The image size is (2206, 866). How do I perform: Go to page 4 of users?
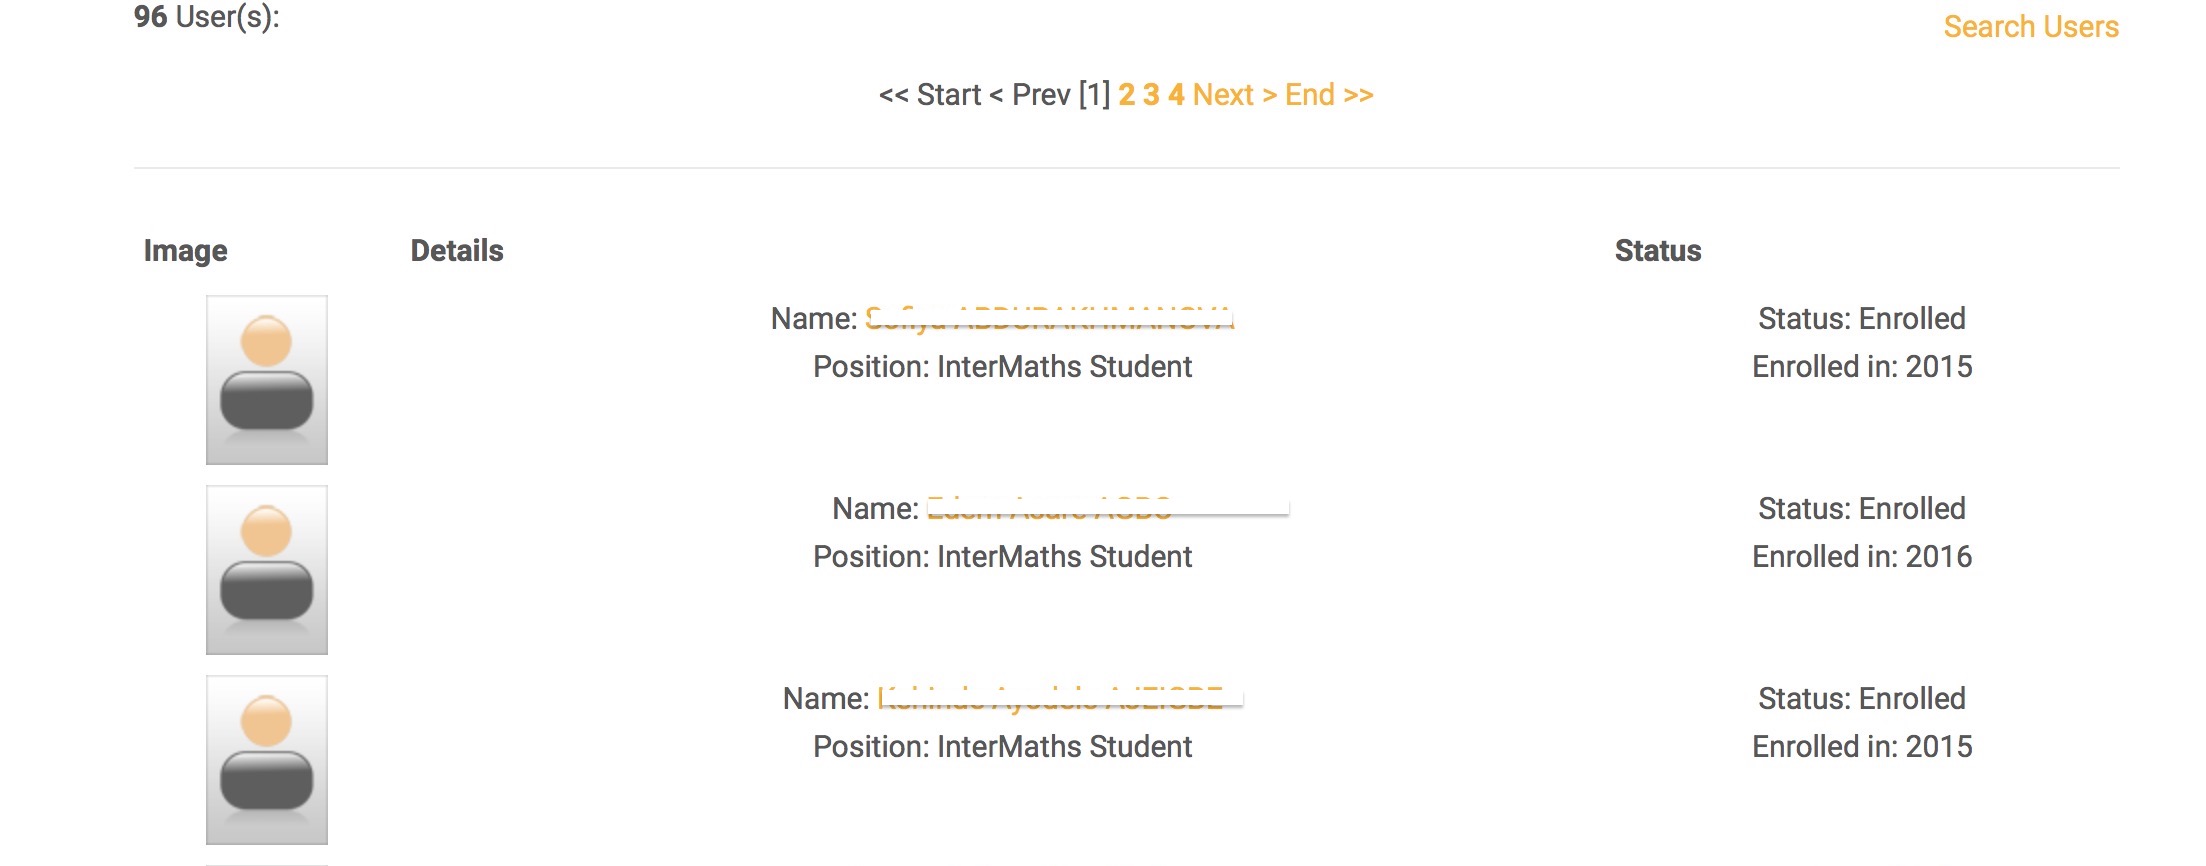pos(1176,95)
